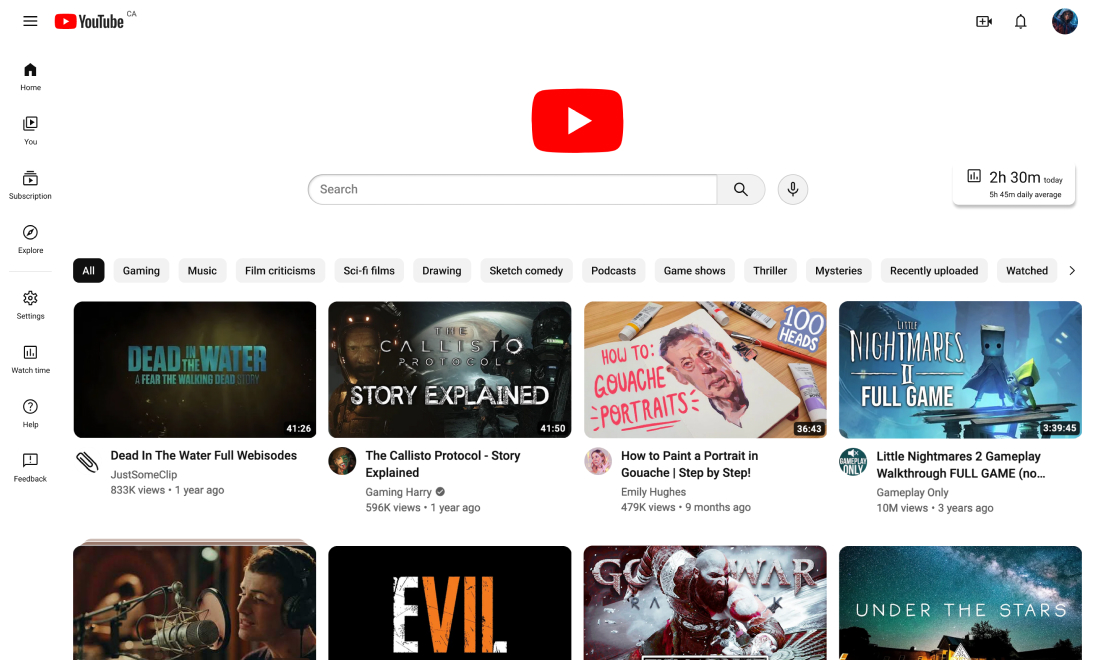The width and height of the screenshot is (1100, 660).
Task: Click the large red YouTube play logo
Action: pyautogui.click(x=577, y=121)
